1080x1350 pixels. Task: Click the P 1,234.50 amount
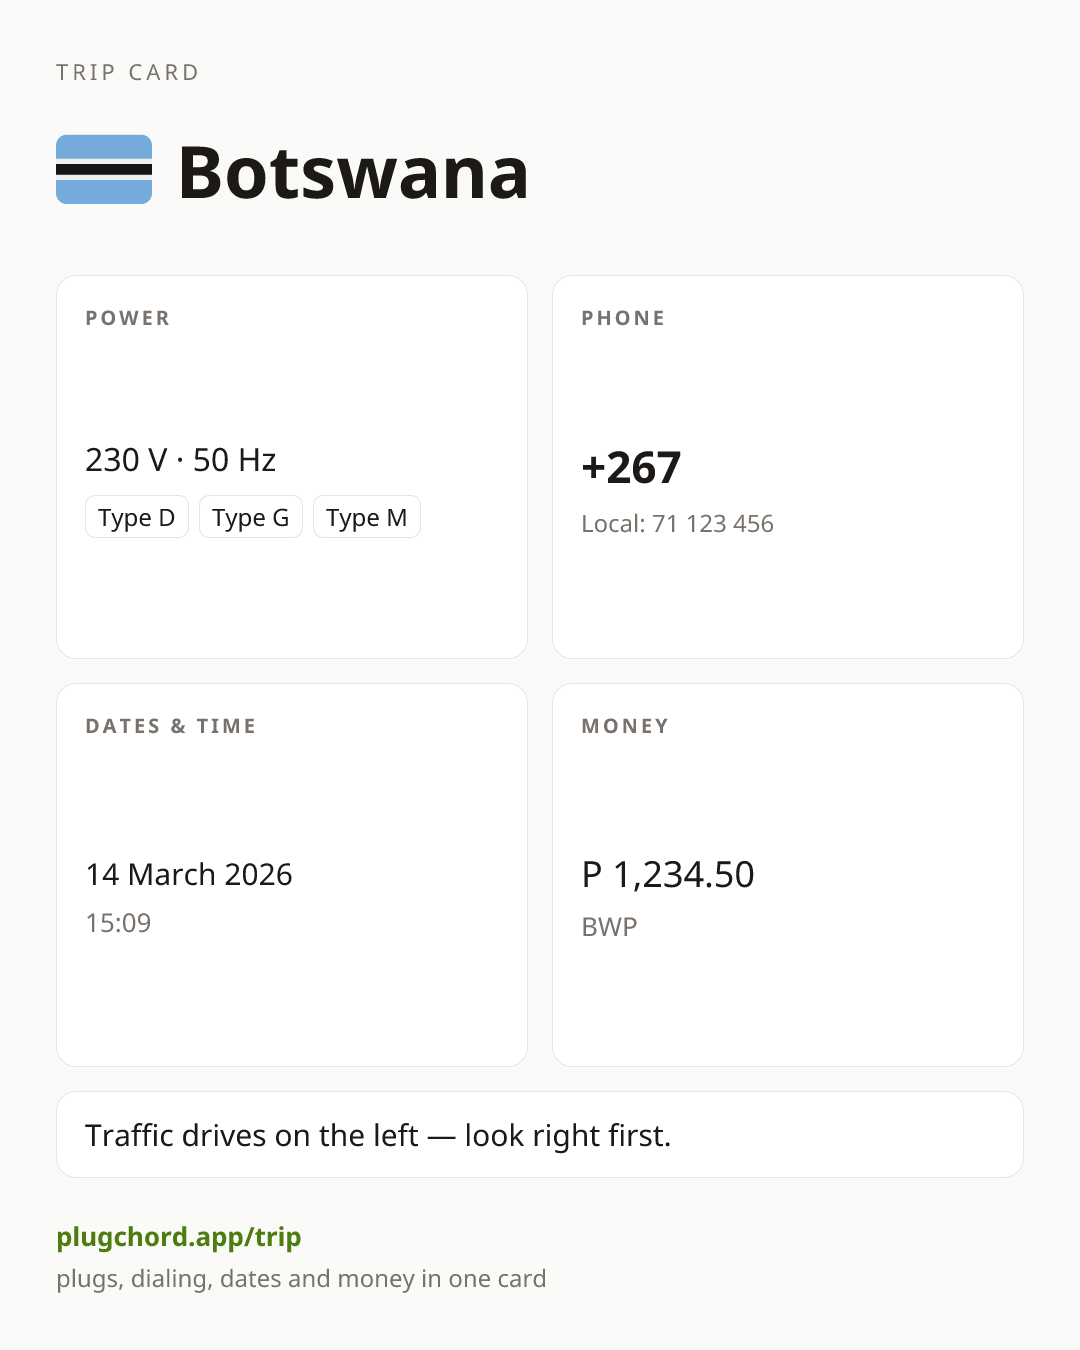pos(668,874)
